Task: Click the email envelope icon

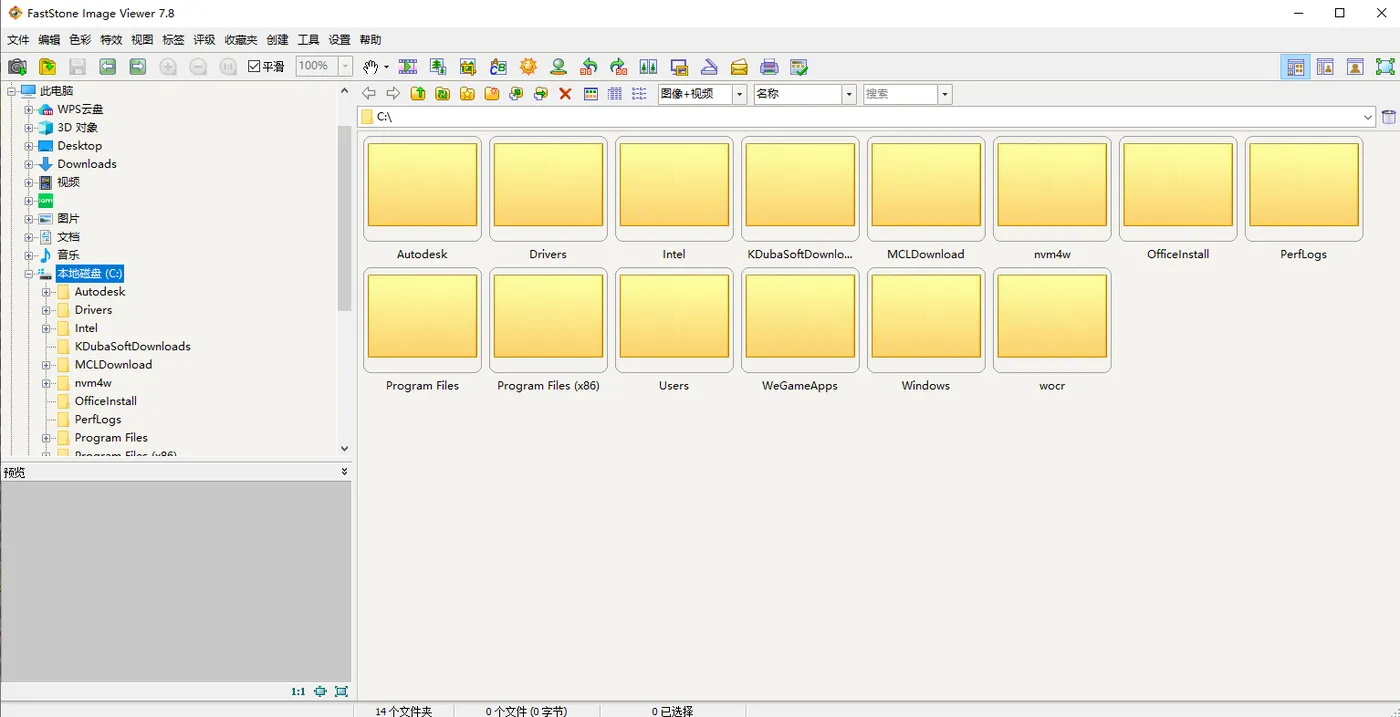Action: pos(739,67)
